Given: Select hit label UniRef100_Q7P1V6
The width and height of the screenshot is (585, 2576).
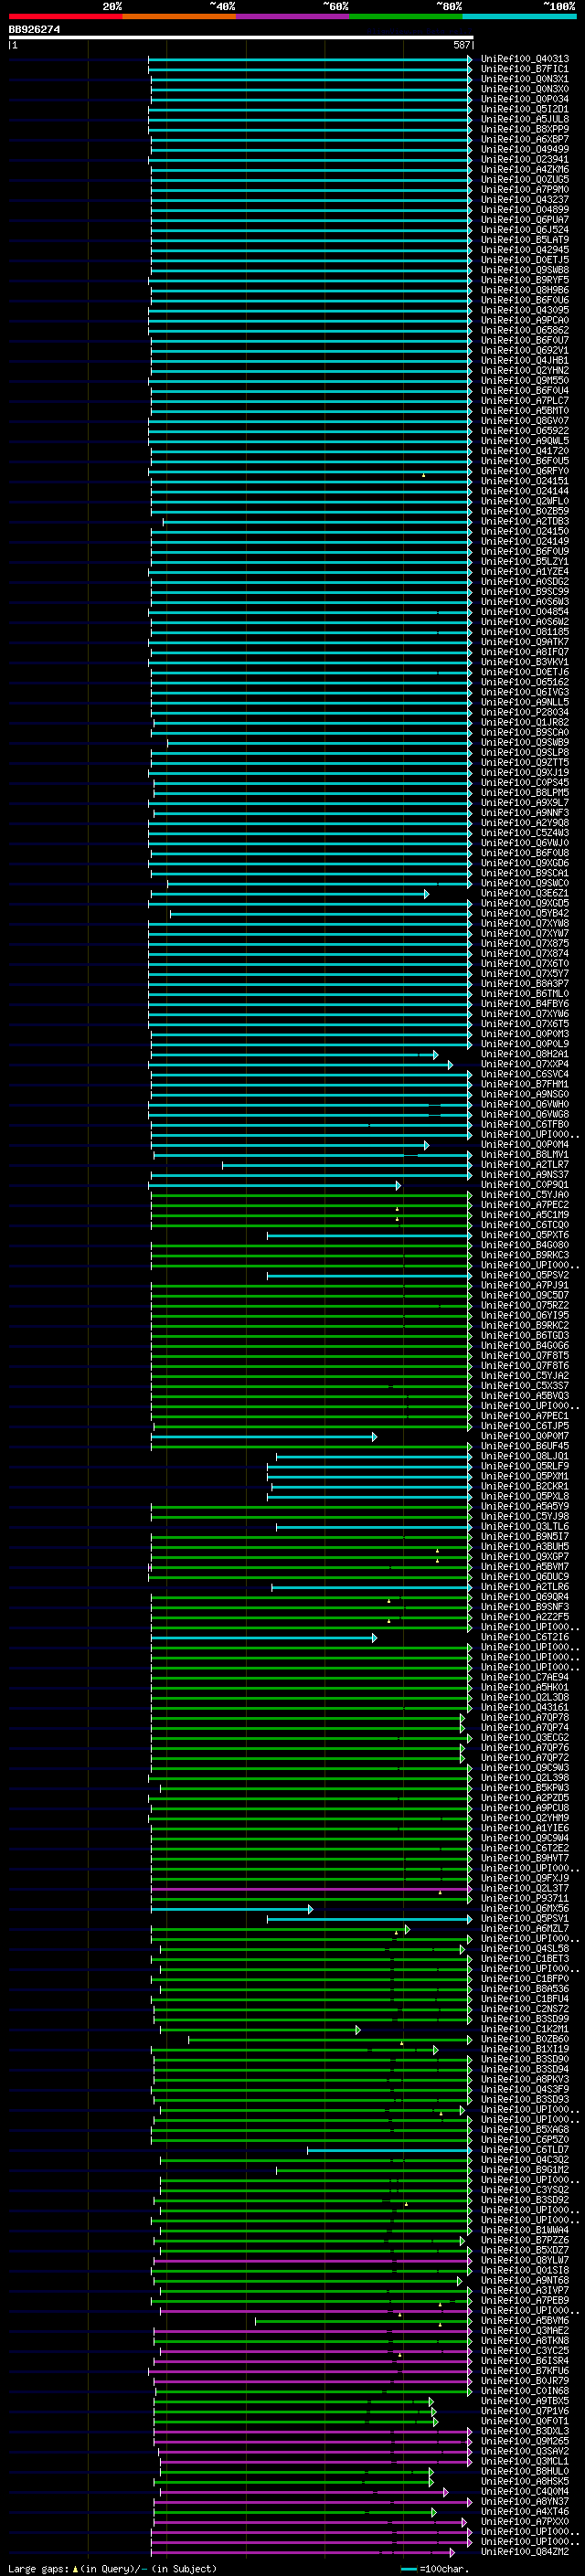Looking at the screenshot, I should [525, 2410].
